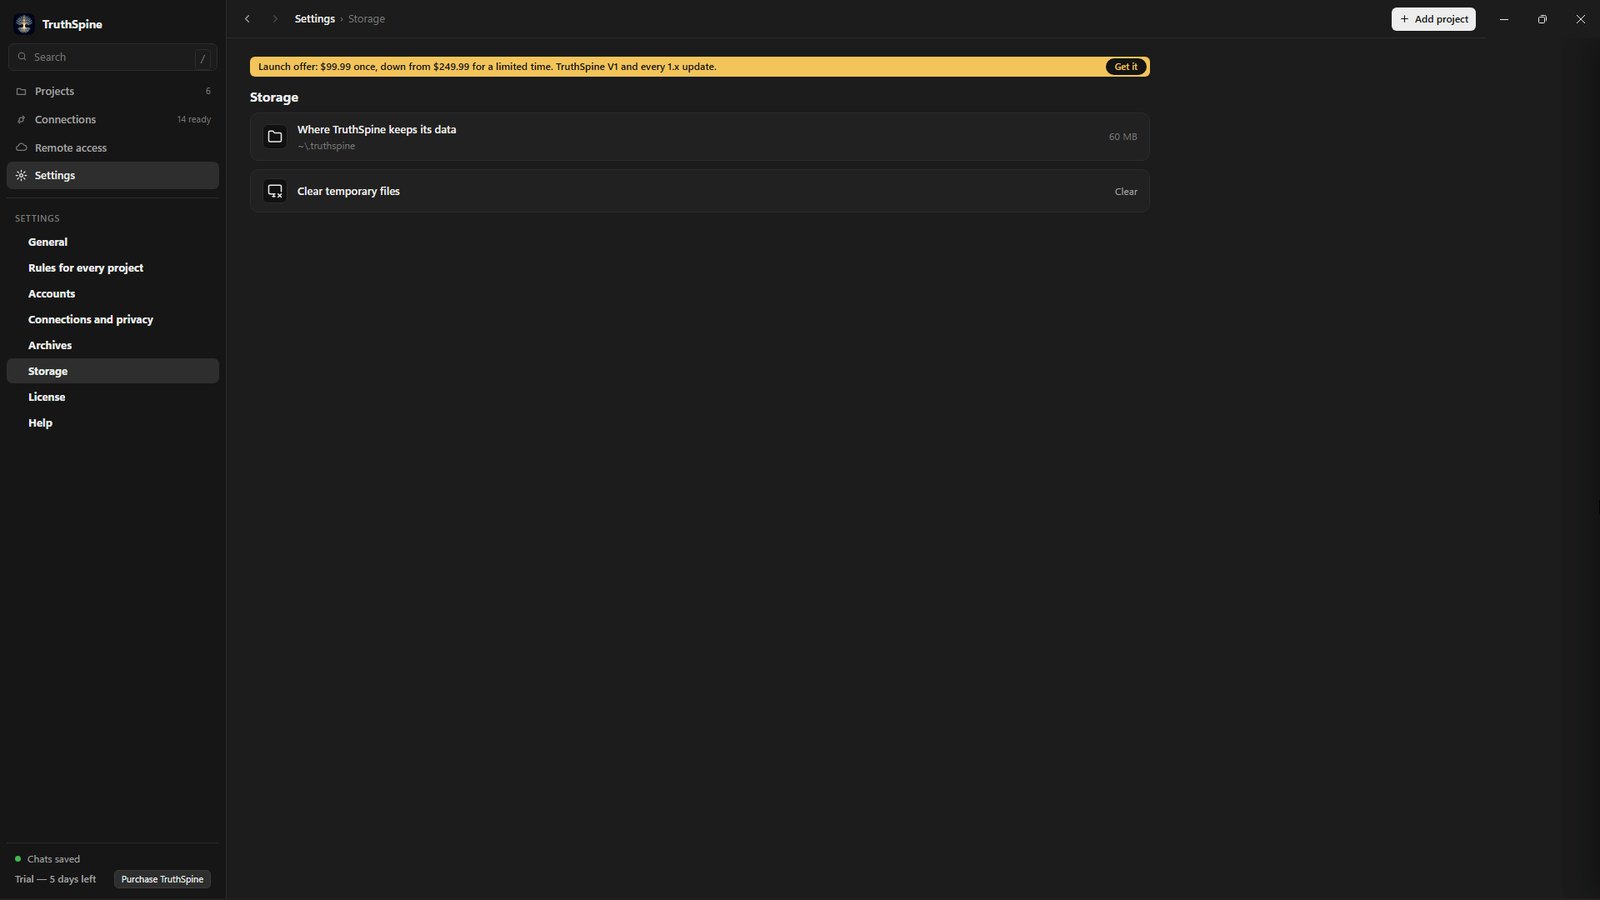1600x900 pixels.
Task: Open Connections and privacy section
Action: 113,320
